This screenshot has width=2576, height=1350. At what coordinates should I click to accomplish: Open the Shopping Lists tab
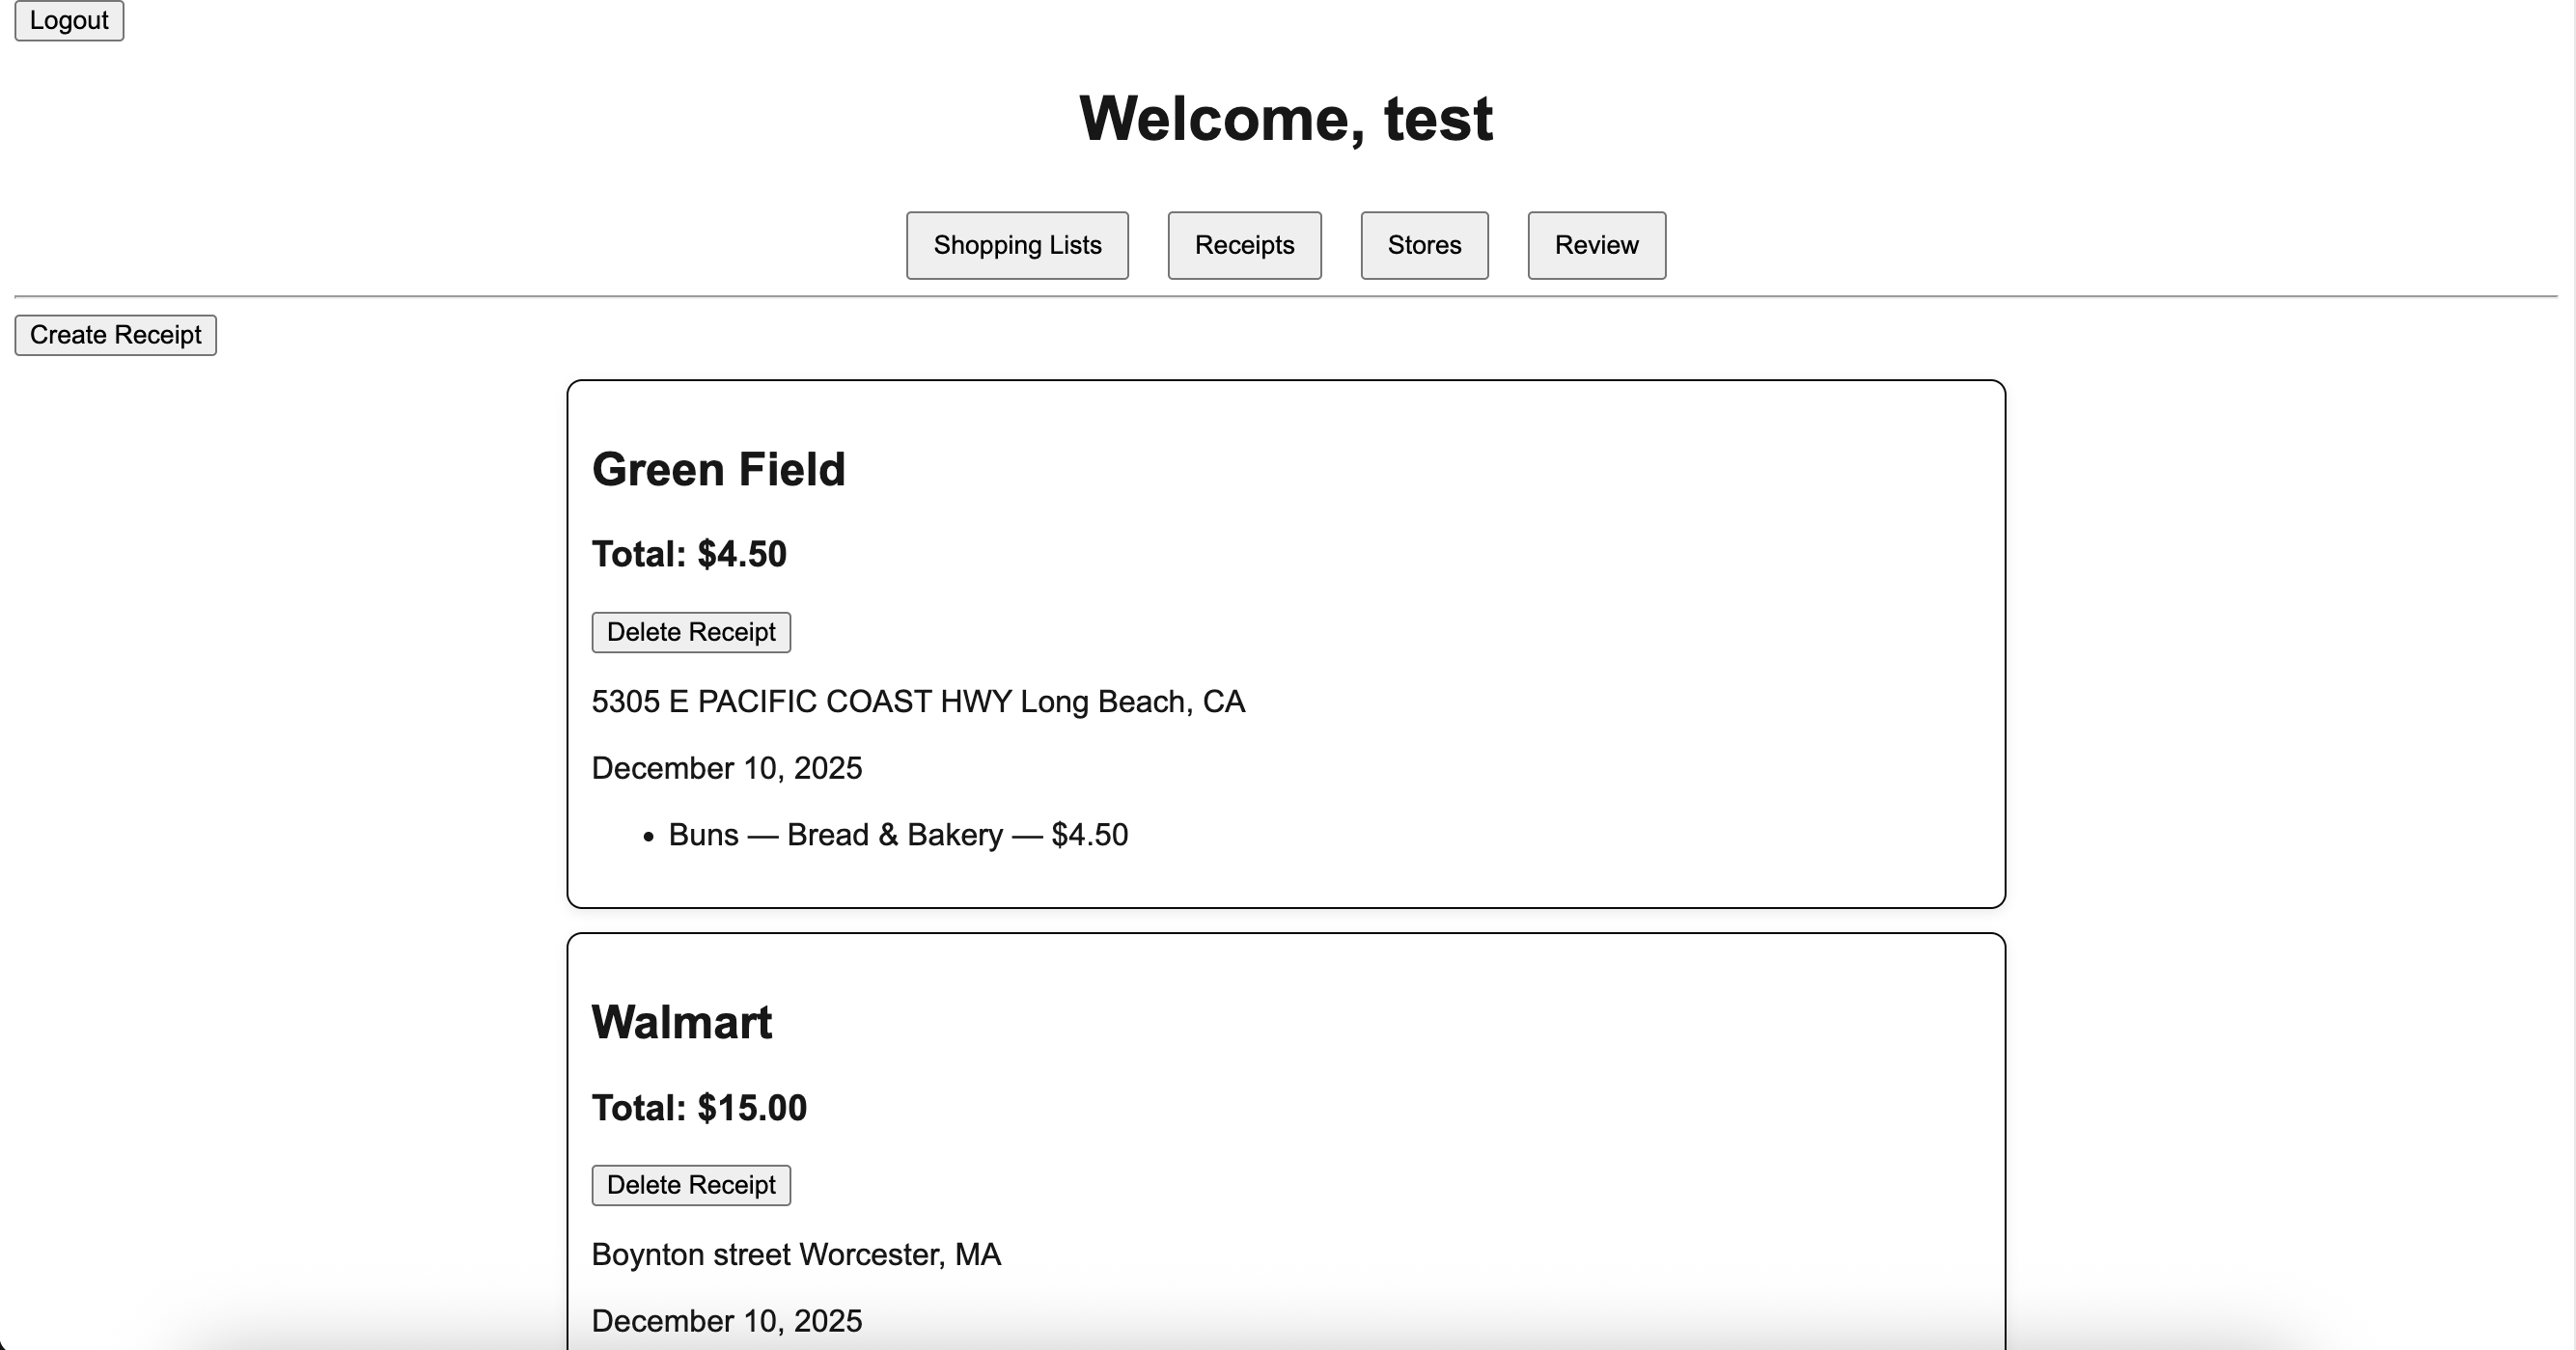tap(1017, 245)
